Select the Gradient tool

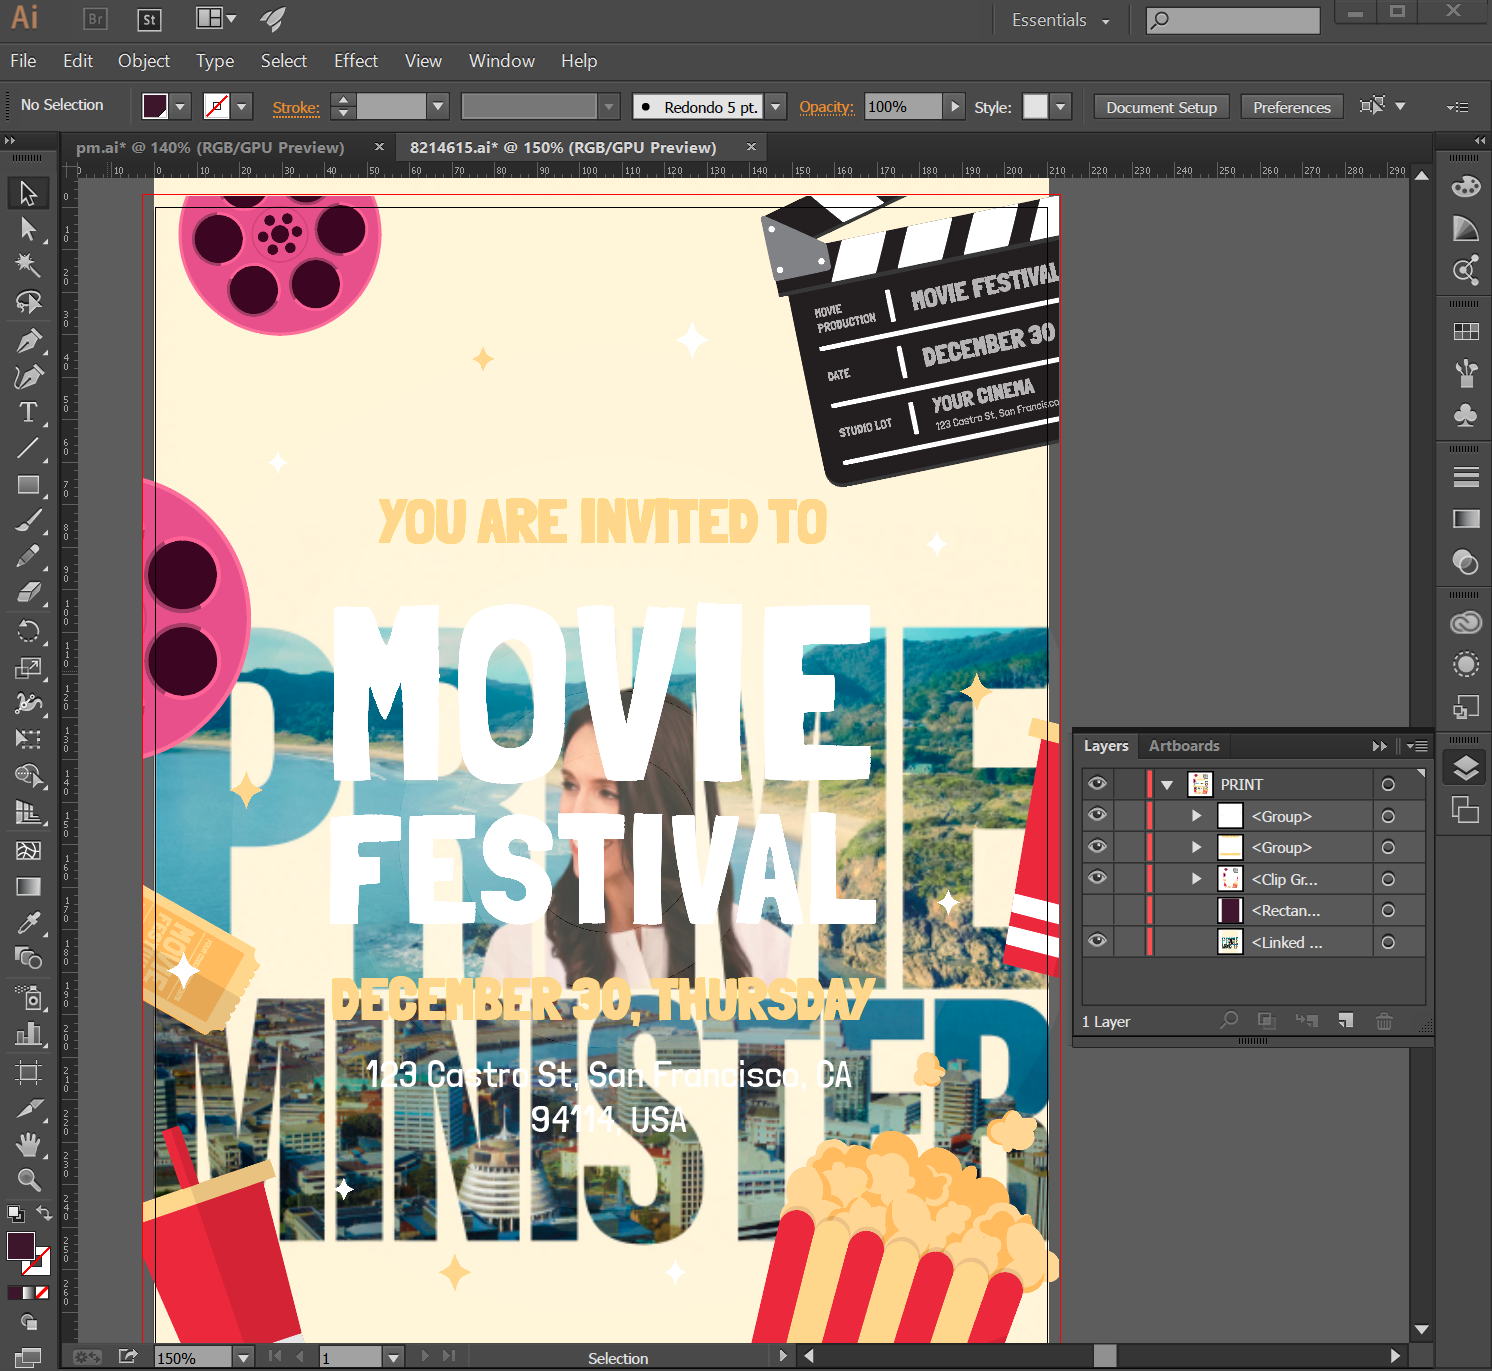pyautogui.click(x=28, y=886)
